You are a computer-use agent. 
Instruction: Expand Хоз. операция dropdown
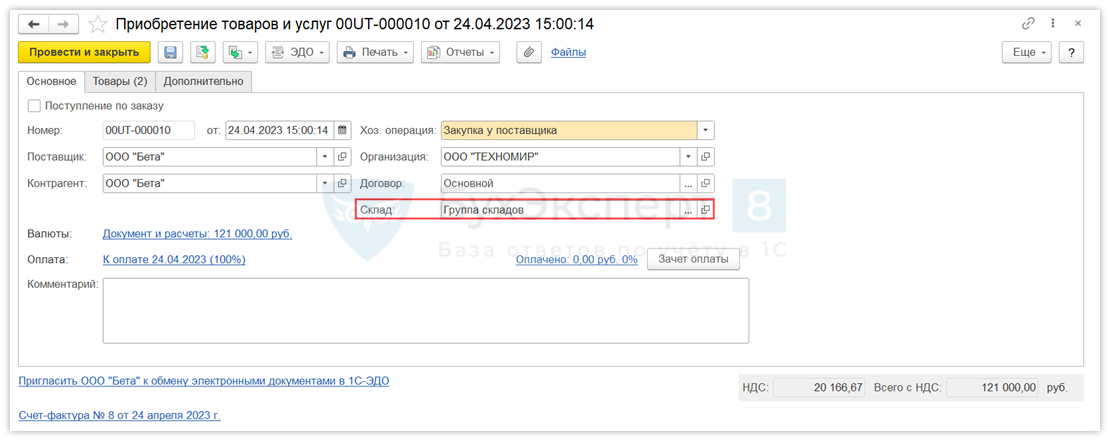click(x=706, y=130)
